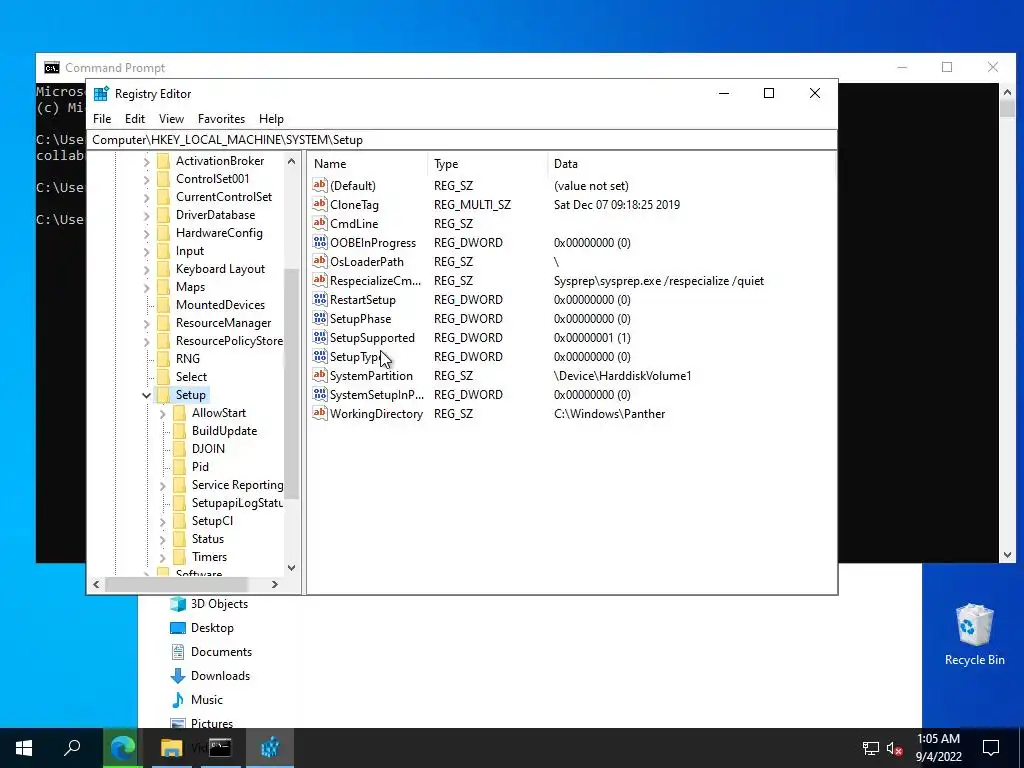
Task: Click the tree pane horizontal scrollbar thumb
Action: (x=176, y=584)
